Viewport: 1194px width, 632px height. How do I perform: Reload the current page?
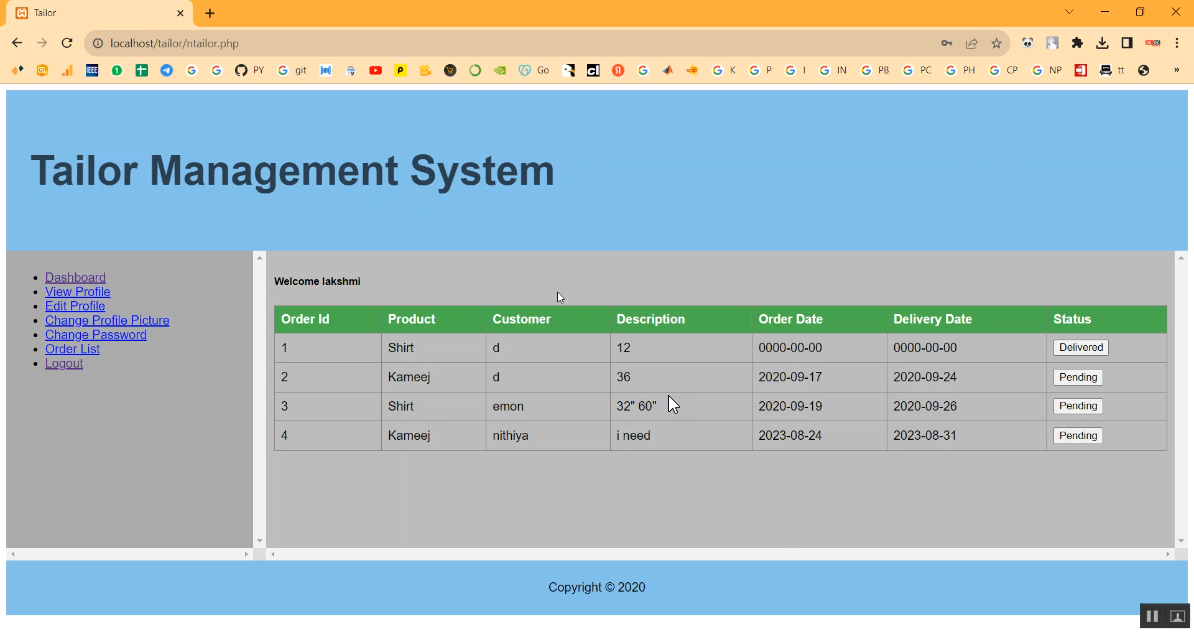coord(67,43)
